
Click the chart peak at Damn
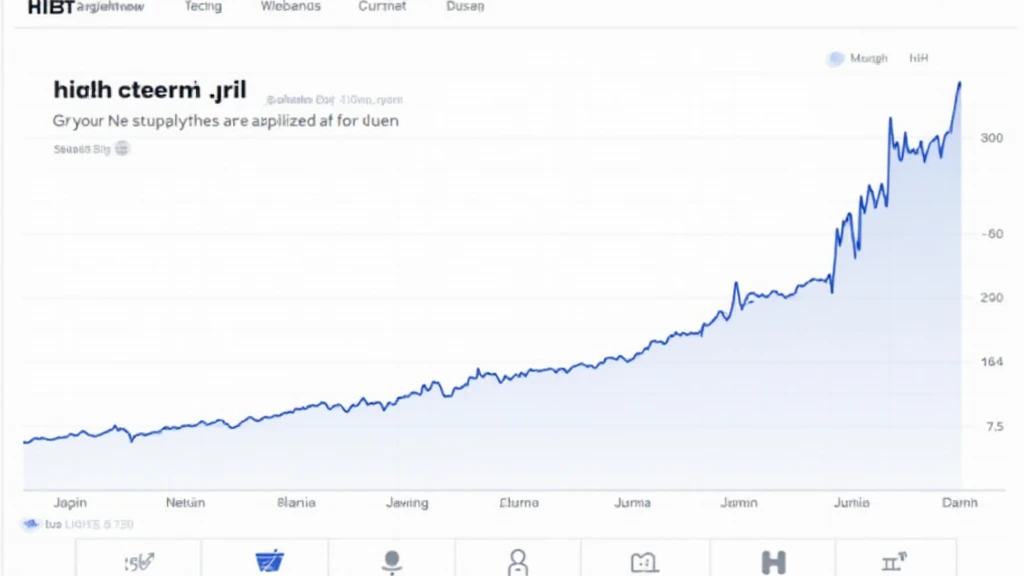pos(959,83)
